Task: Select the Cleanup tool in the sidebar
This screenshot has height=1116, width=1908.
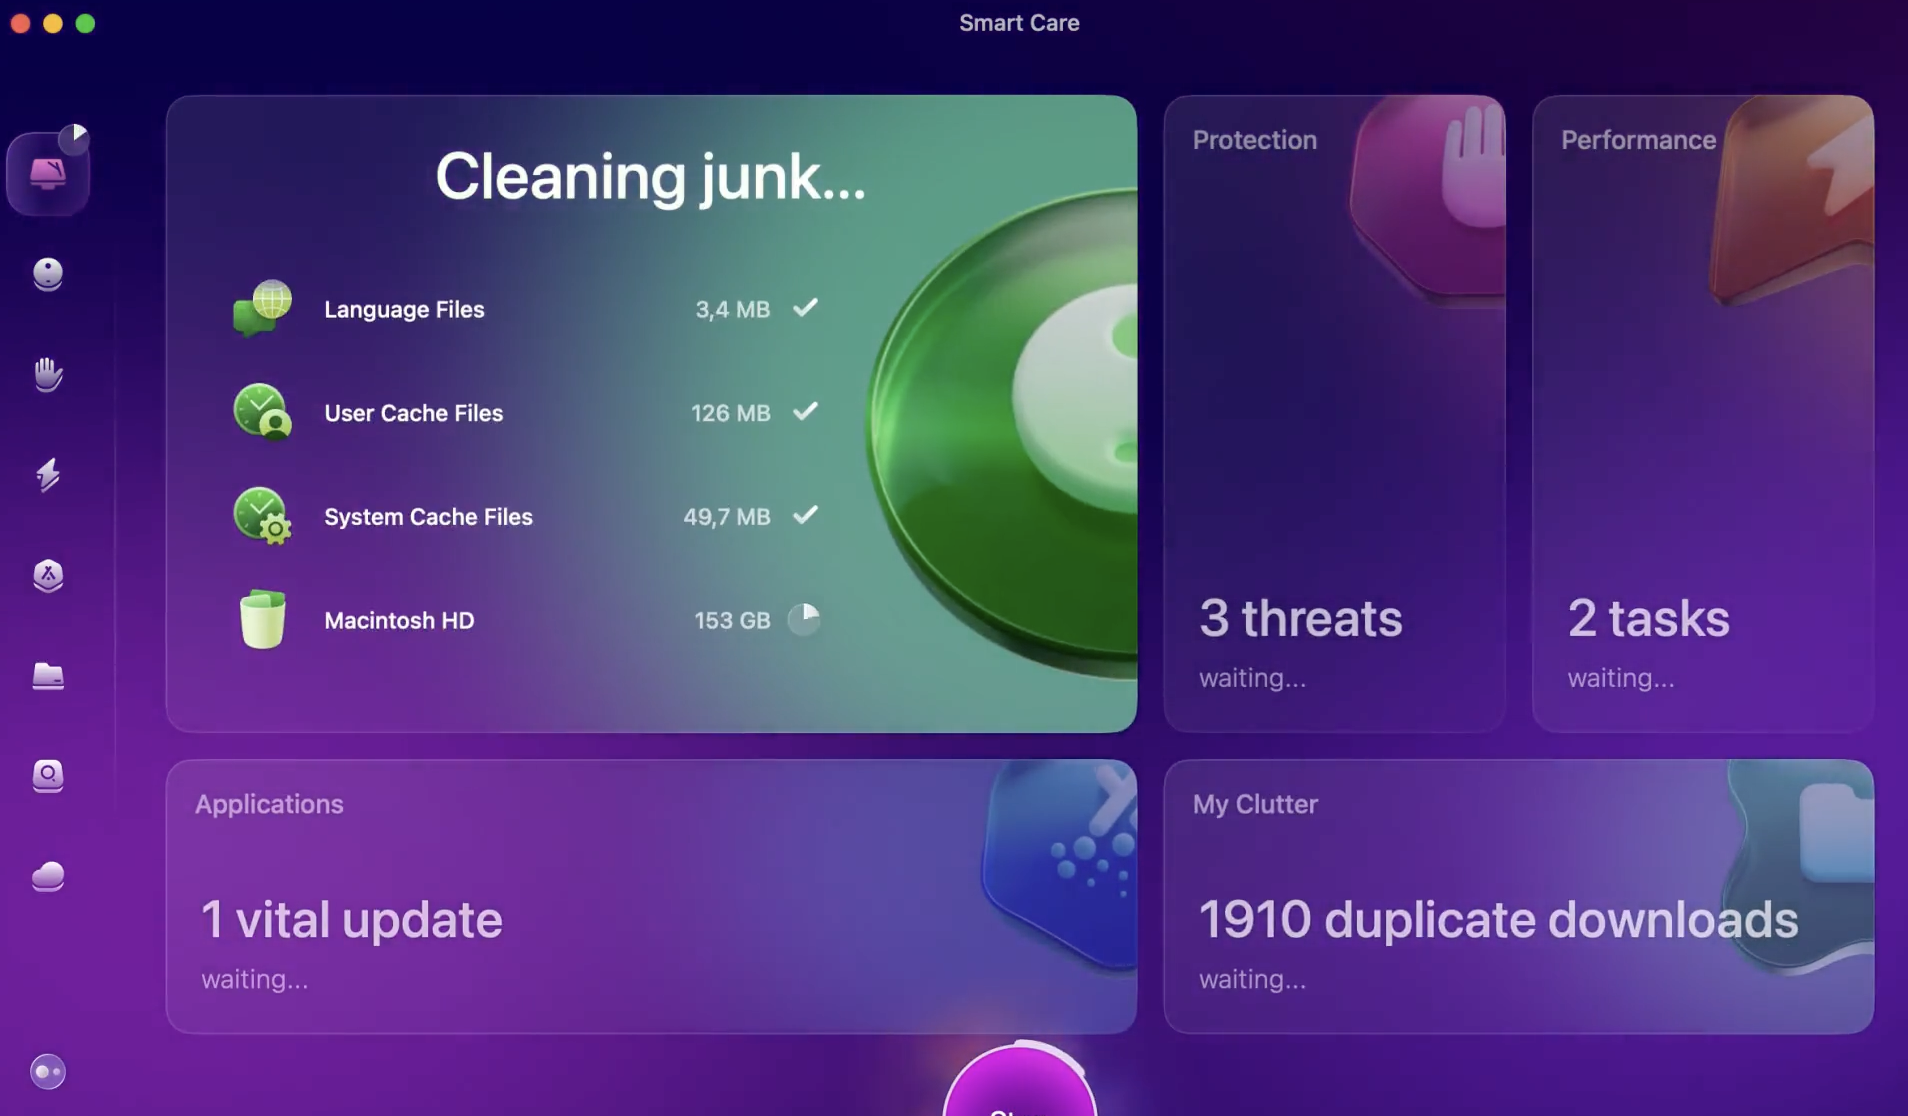Action: [x=47, y=274]
